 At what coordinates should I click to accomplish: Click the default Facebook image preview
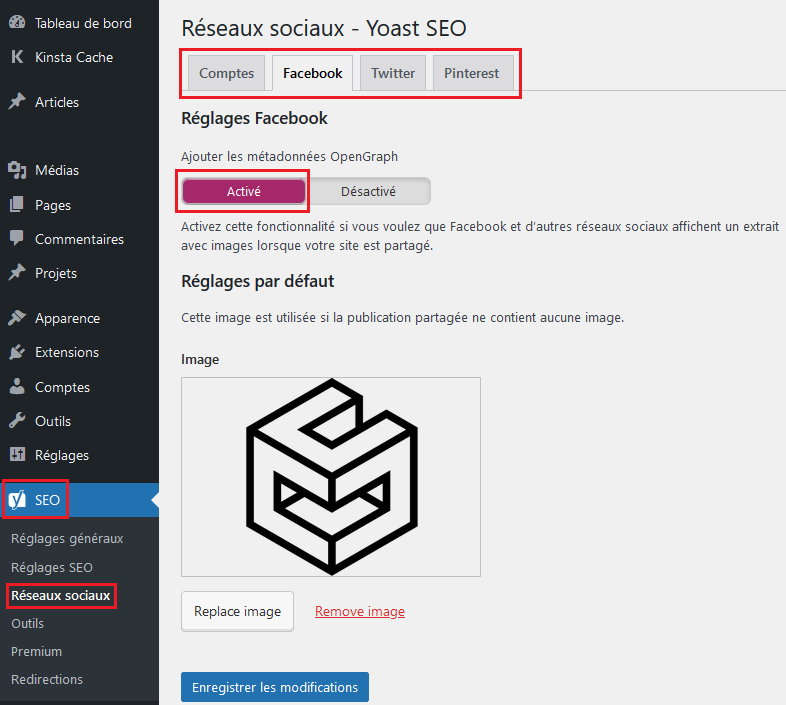331,477
